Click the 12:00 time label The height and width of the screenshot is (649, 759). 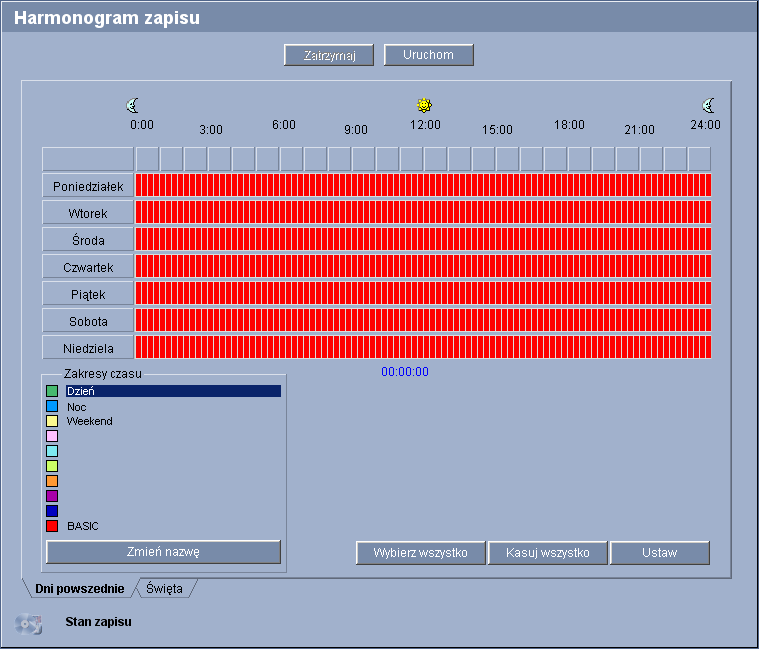point(425,125)
